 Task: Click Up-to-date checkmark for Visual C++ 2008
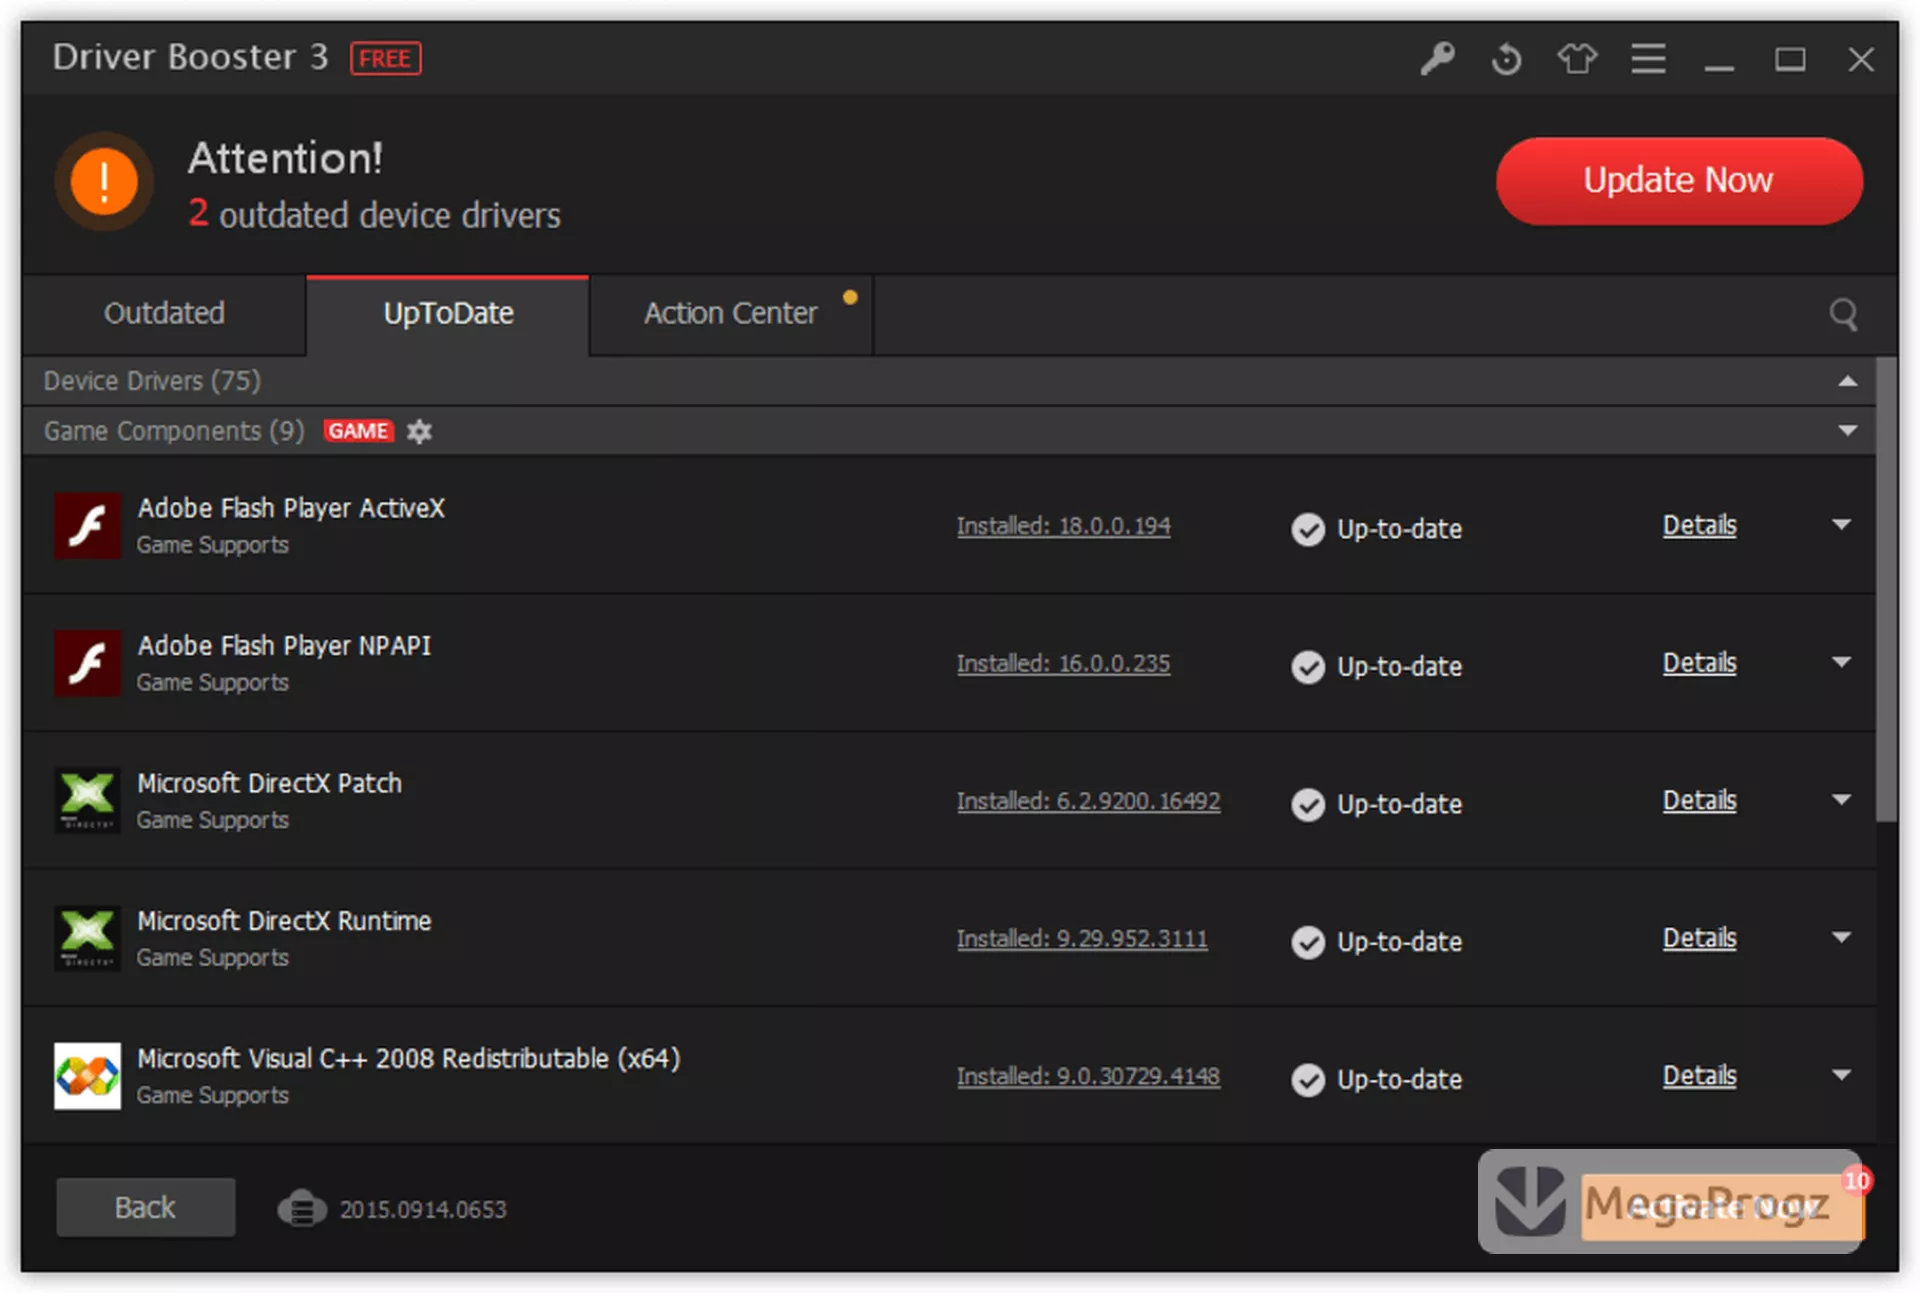point(1307,1080)
